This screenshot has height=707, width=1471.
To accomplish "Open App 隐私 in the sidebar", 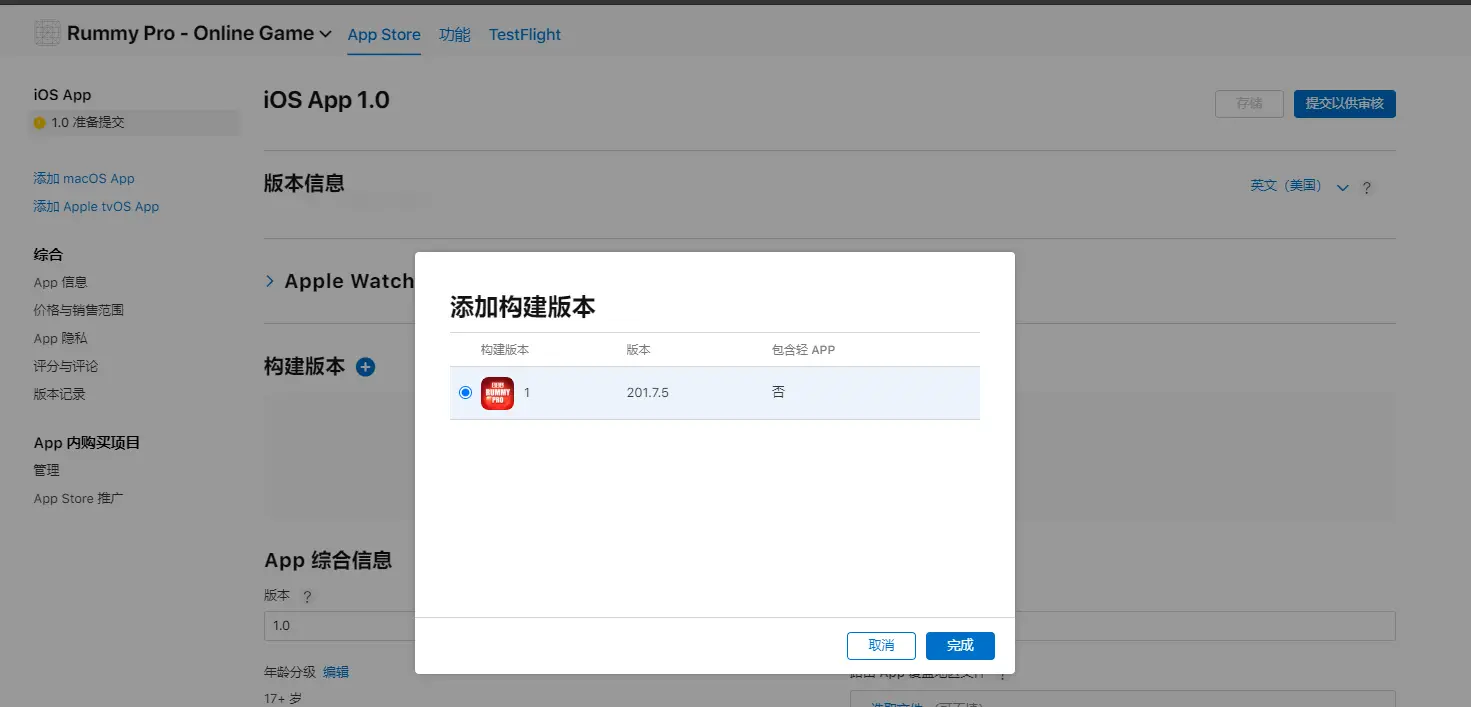I will 61,338.
